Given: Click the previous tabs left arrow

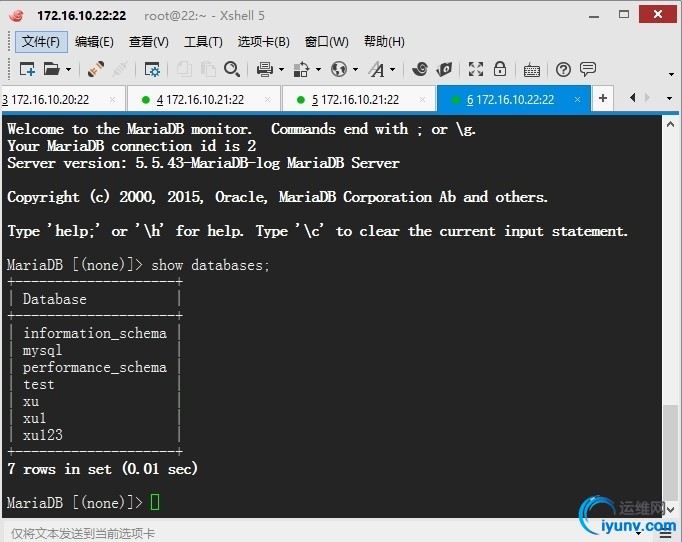Looking at the screenshot, I should click(633, 98).
